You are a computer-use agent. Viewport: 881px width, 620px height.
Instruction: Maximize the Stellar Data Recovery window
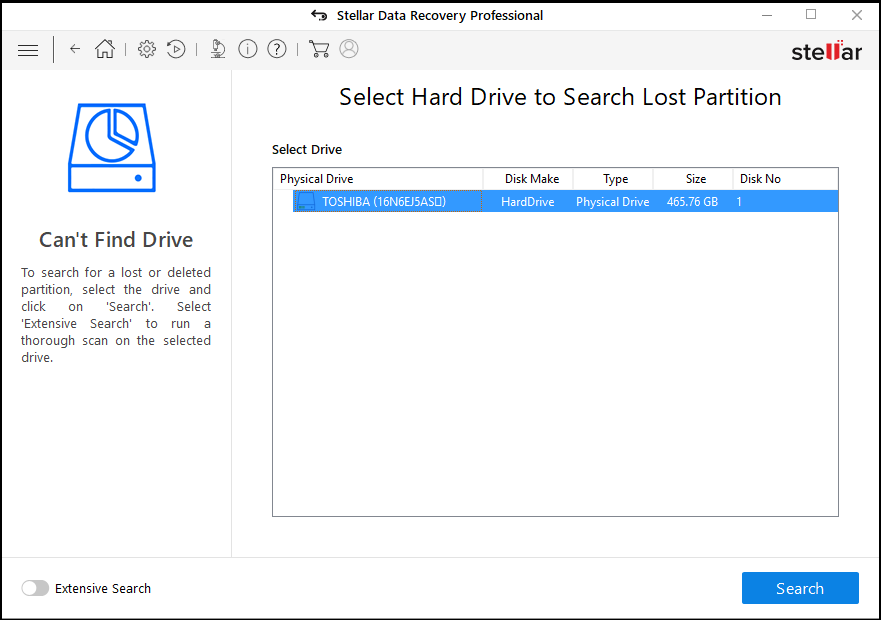coord(811,15)
